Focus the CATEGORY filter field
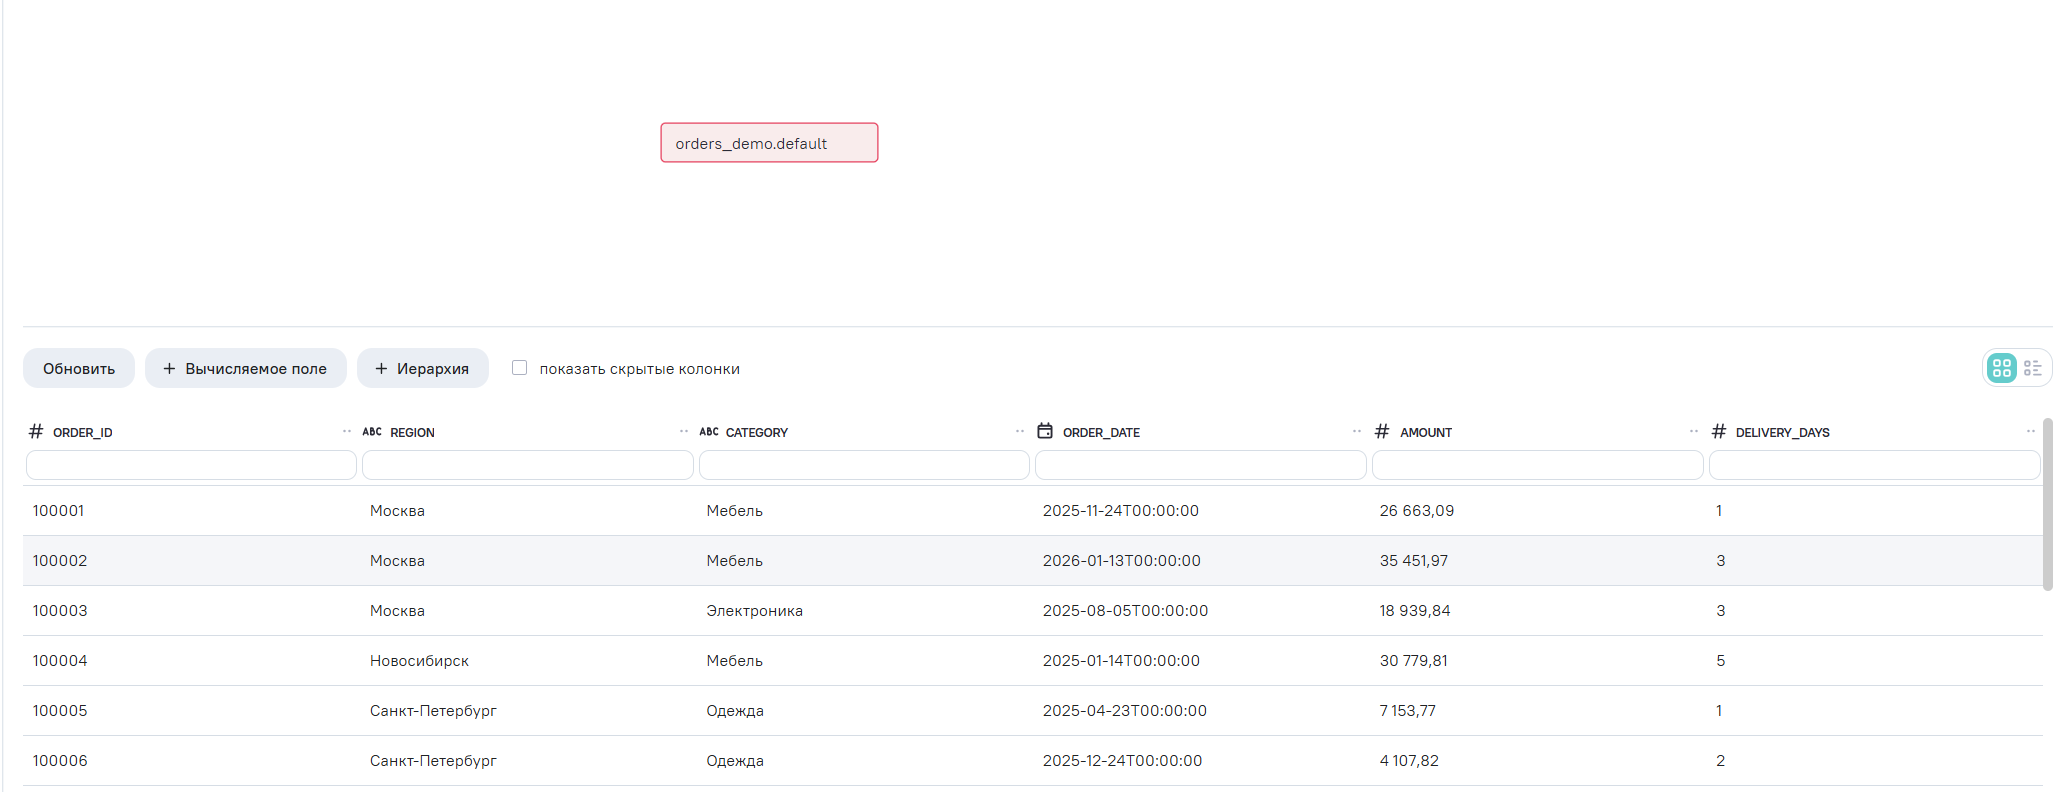Image resolution: width=2065 pixels, height=792 pixels. (864, 465)
